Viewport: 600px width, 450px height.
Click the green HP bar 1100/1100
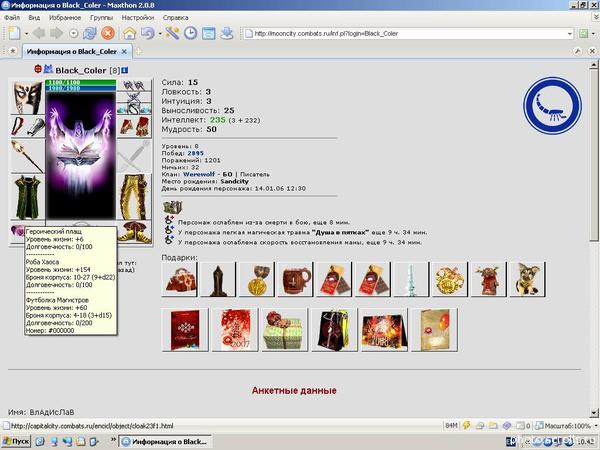coord(80,82)
